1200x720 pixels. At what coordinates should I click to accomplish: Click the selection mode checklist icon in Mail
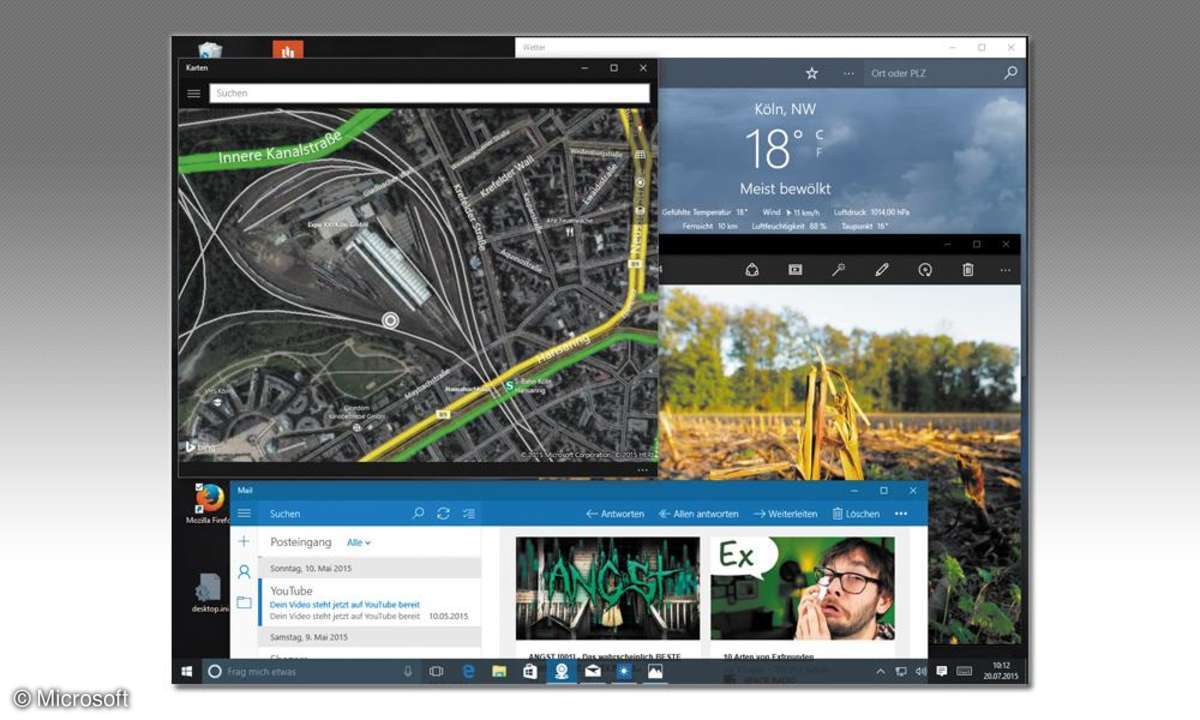tap(469, 513)
